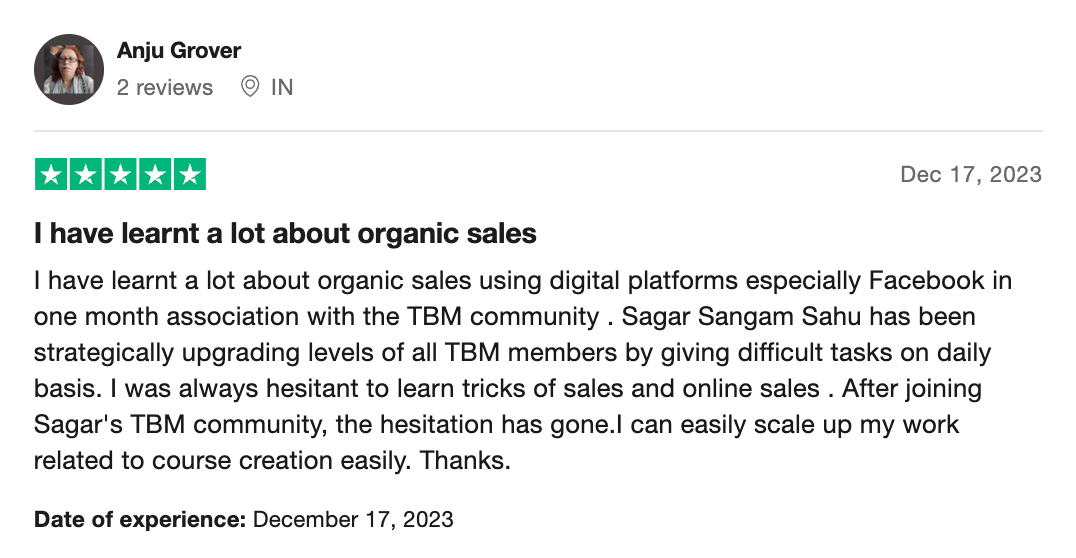
Task: Click the reviewer's profile photo
Action: (x=69, y=69)
